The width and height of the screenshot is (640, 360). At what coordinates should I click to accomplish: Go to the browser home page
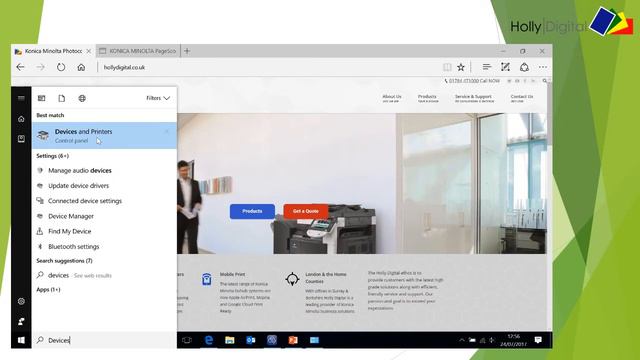81,67
